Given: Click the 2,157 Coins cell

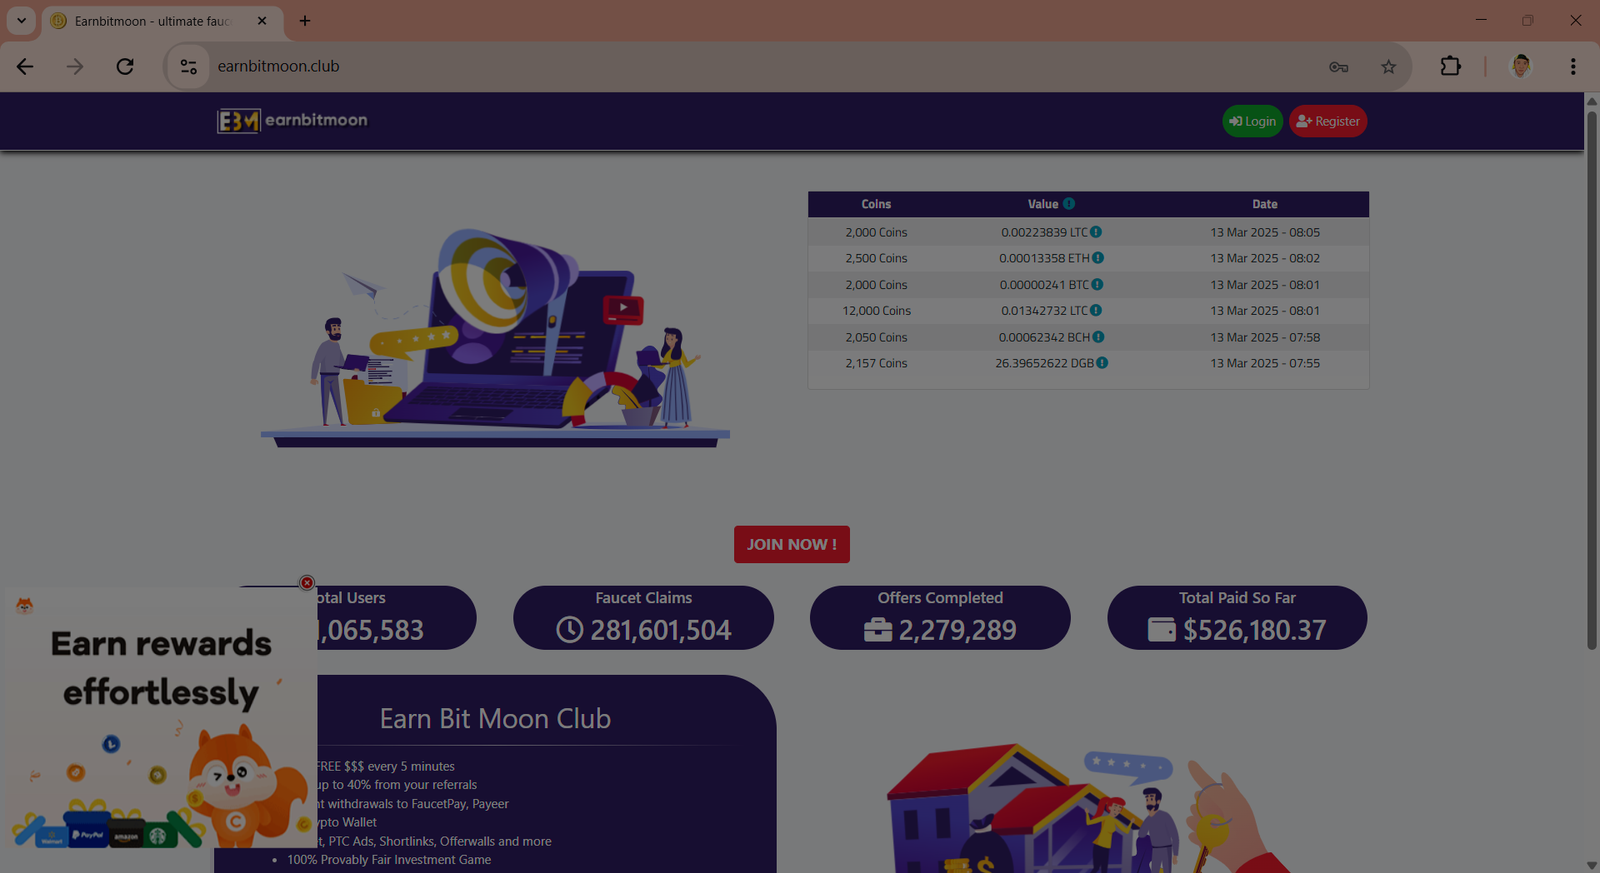Looking at the screenshot, I should (876, 363).
